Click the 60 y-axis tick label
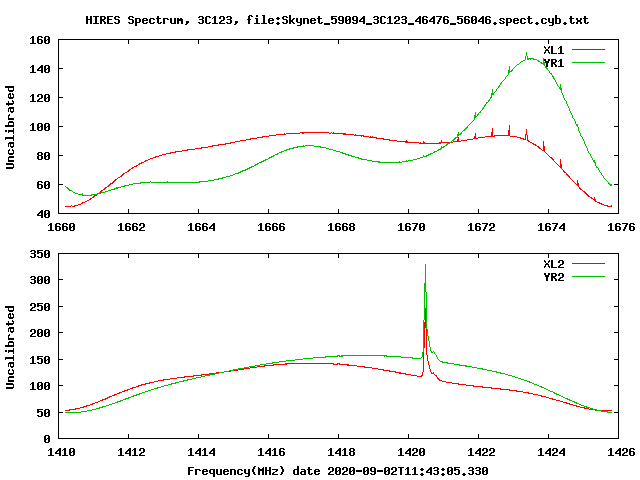 point(43,185)
